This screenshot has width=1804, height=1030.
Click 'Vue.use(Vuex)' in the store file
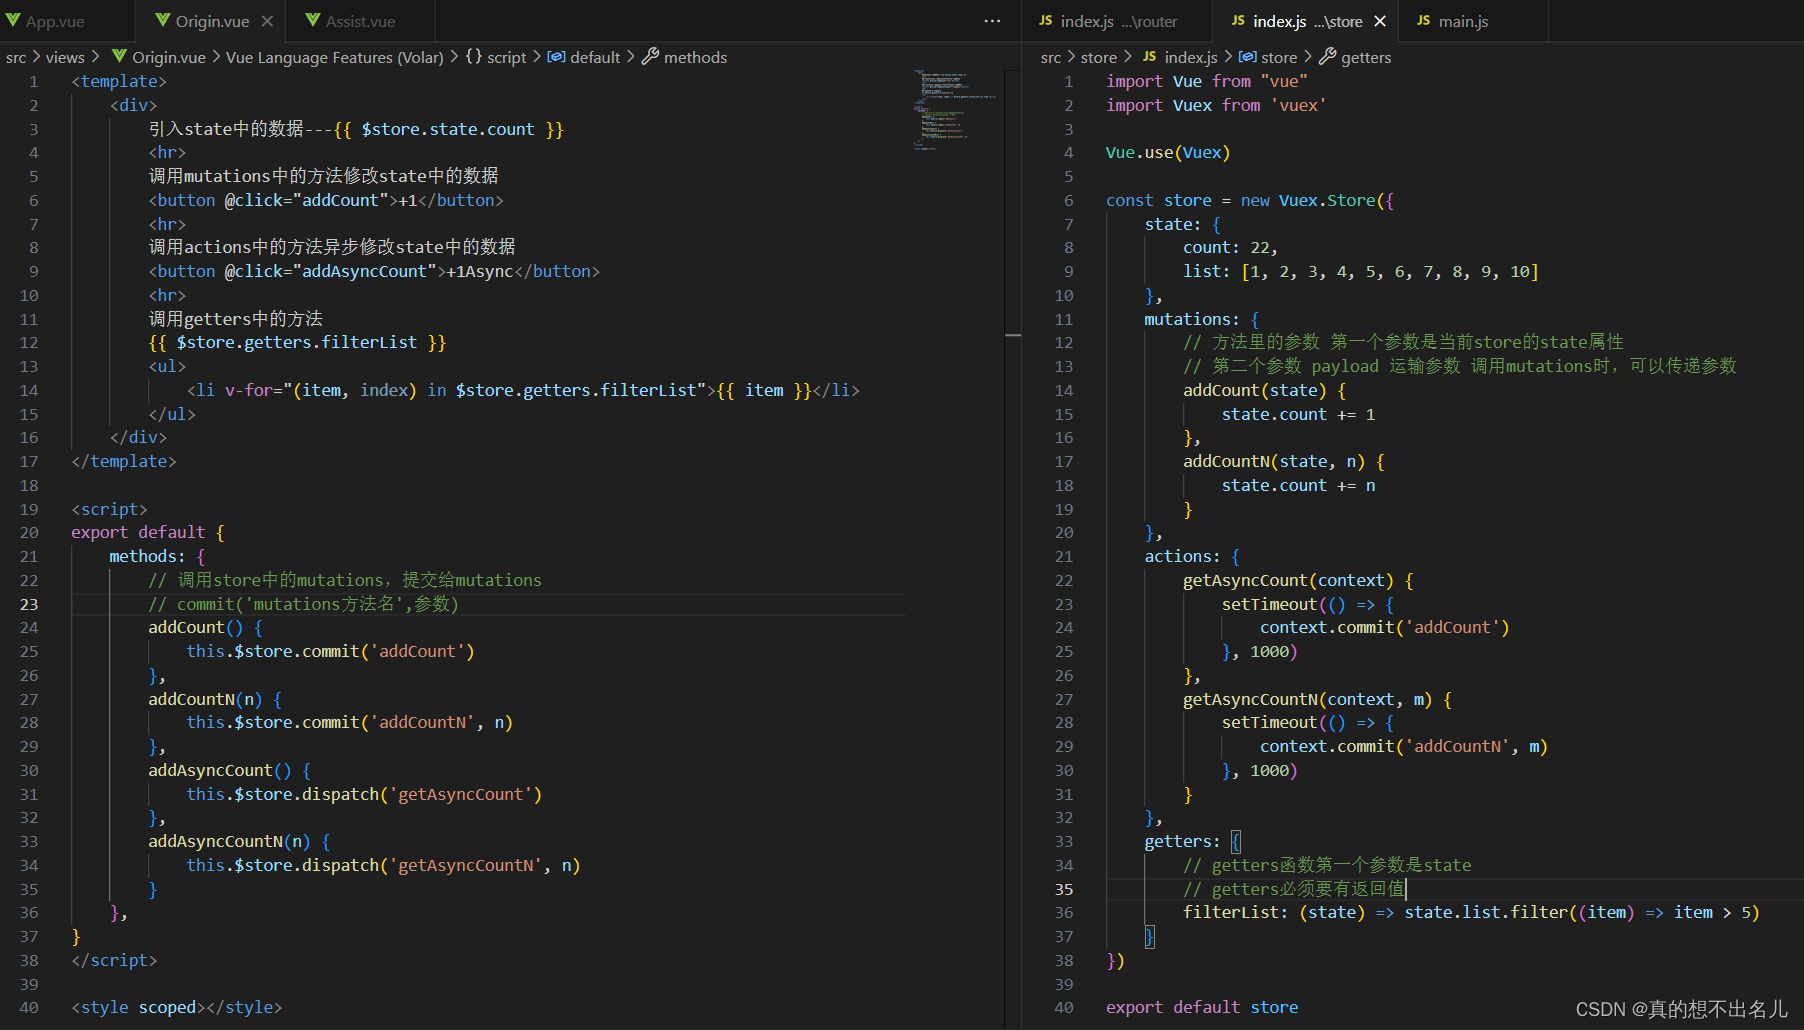tap(1168, 152)
